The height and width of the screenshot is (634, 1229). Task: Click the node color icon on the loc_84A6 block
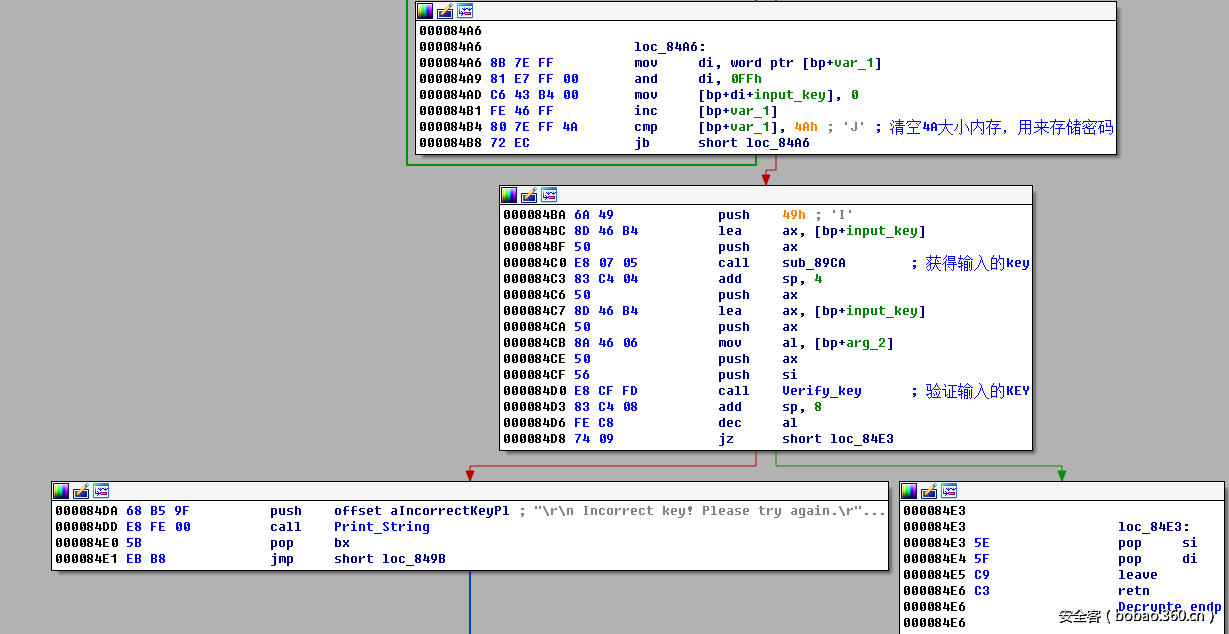(425, 11)
